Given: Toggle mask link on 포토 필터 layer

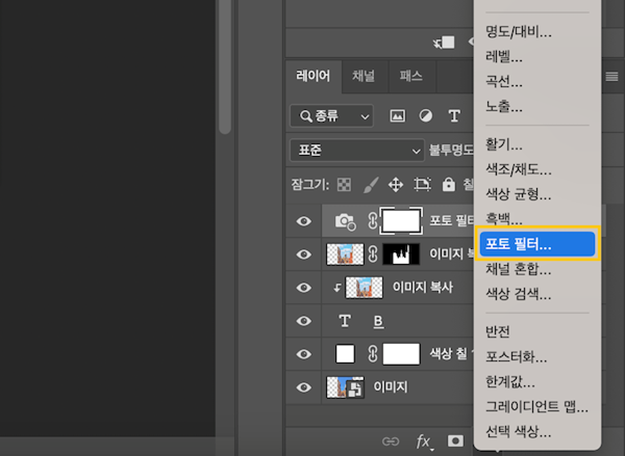Looking at the screenshot, I should point(373,221).
